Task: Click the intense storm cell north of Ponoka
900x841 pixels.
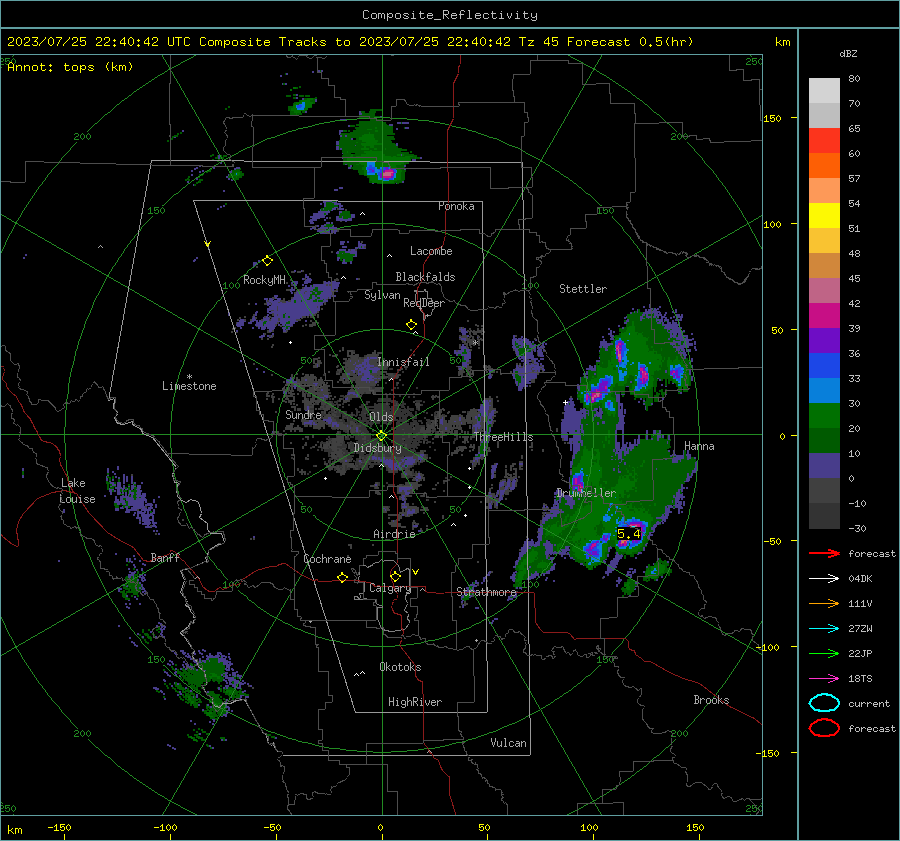Action: coord(386,171)
